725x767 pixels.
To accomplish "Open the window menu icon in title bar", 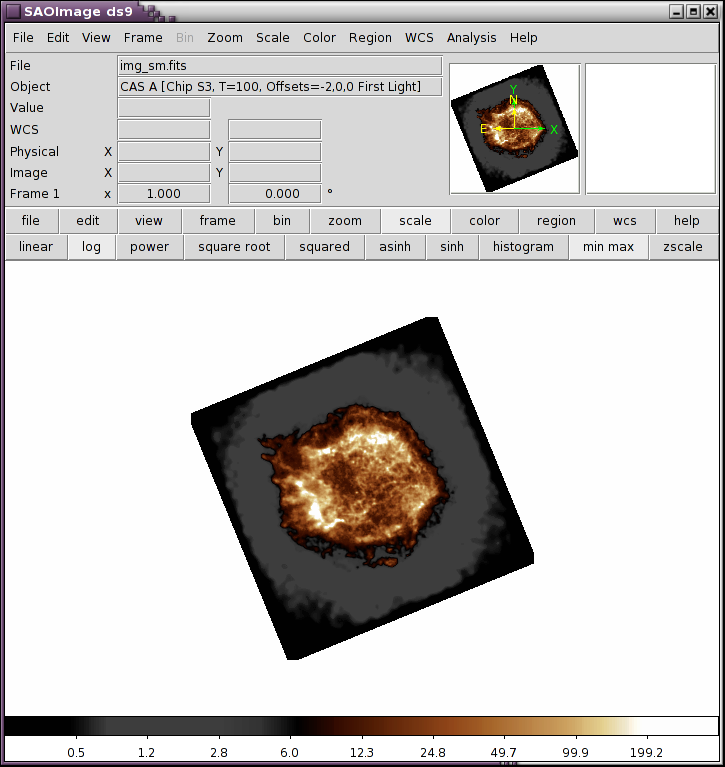I will click(12, 11).
